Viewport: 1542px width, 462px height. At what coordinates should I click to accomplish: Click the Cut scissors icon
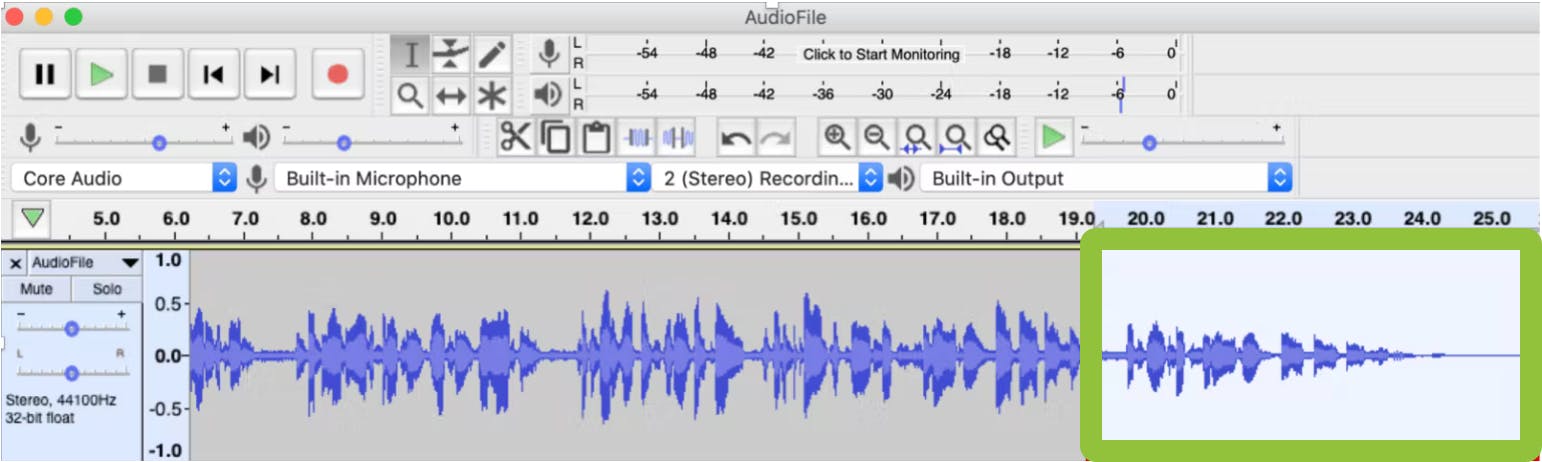[515, 137]
